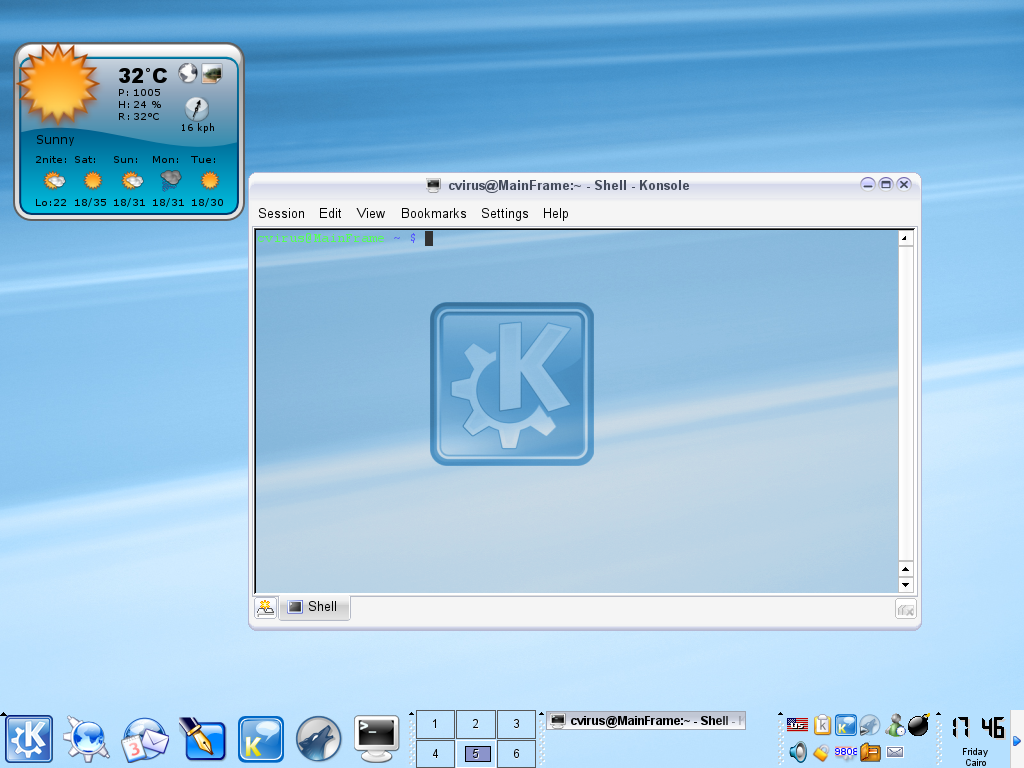Toggle KMix volume control in the tray
Screen dimensions: 1024x768
tap(798, 753)
